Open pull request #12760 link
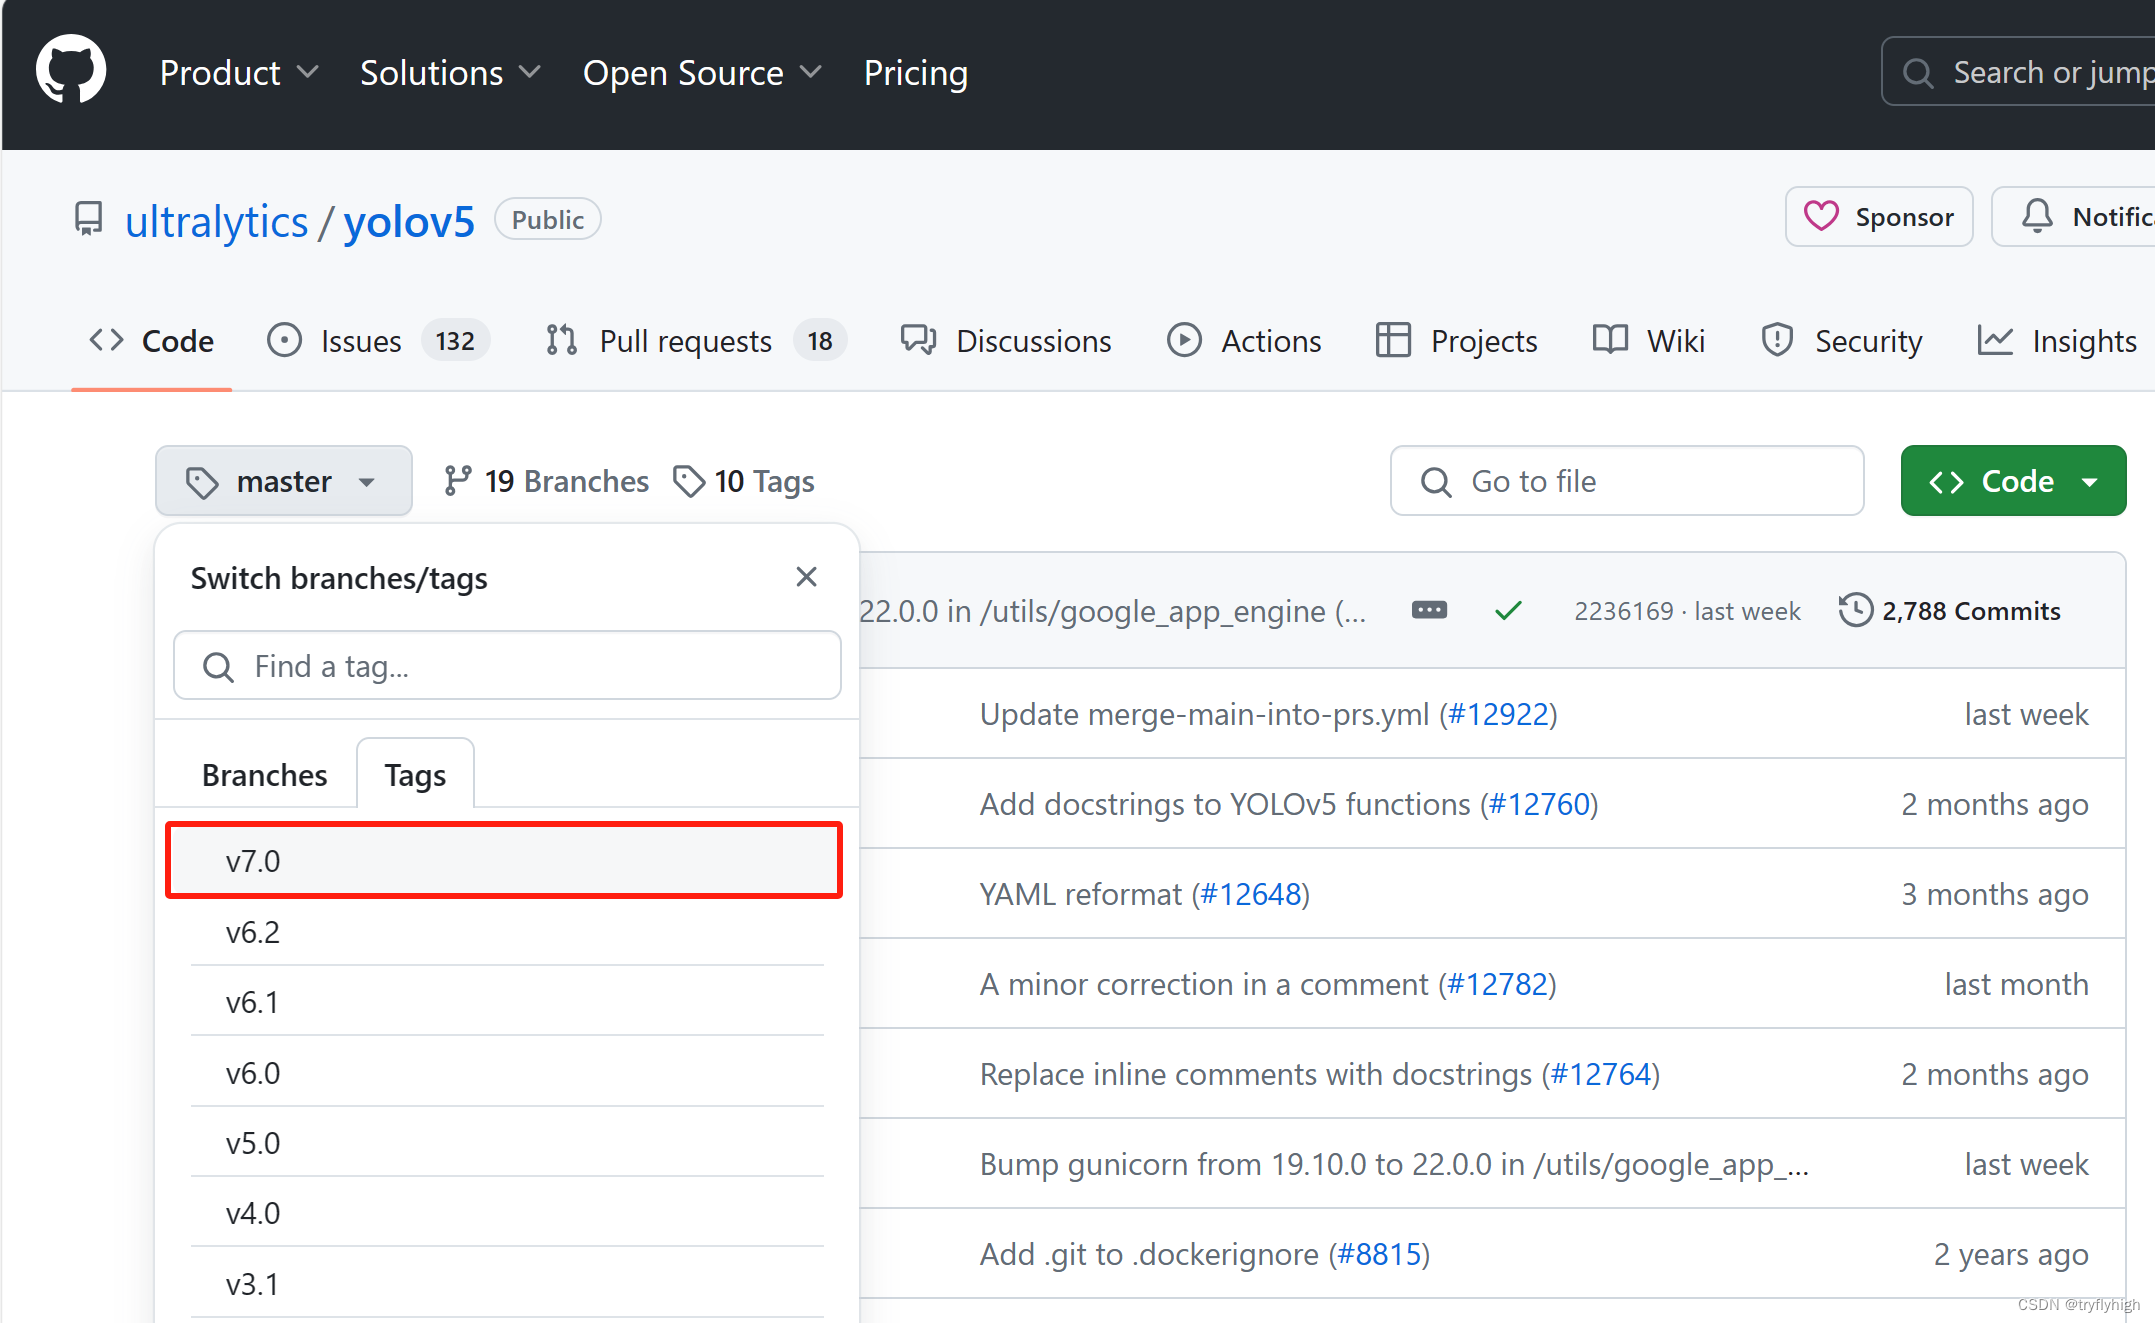Screen dimensions: 2155x1323 [x=1539, y=804]
